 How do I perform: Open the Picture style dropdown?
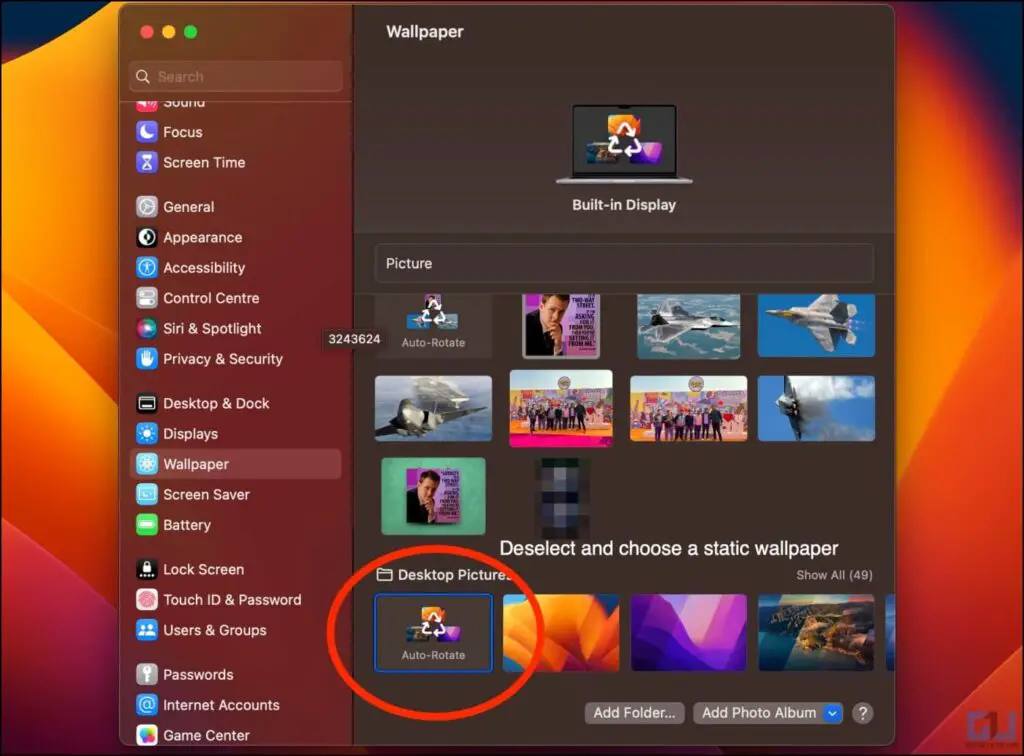tap(624, 263)
